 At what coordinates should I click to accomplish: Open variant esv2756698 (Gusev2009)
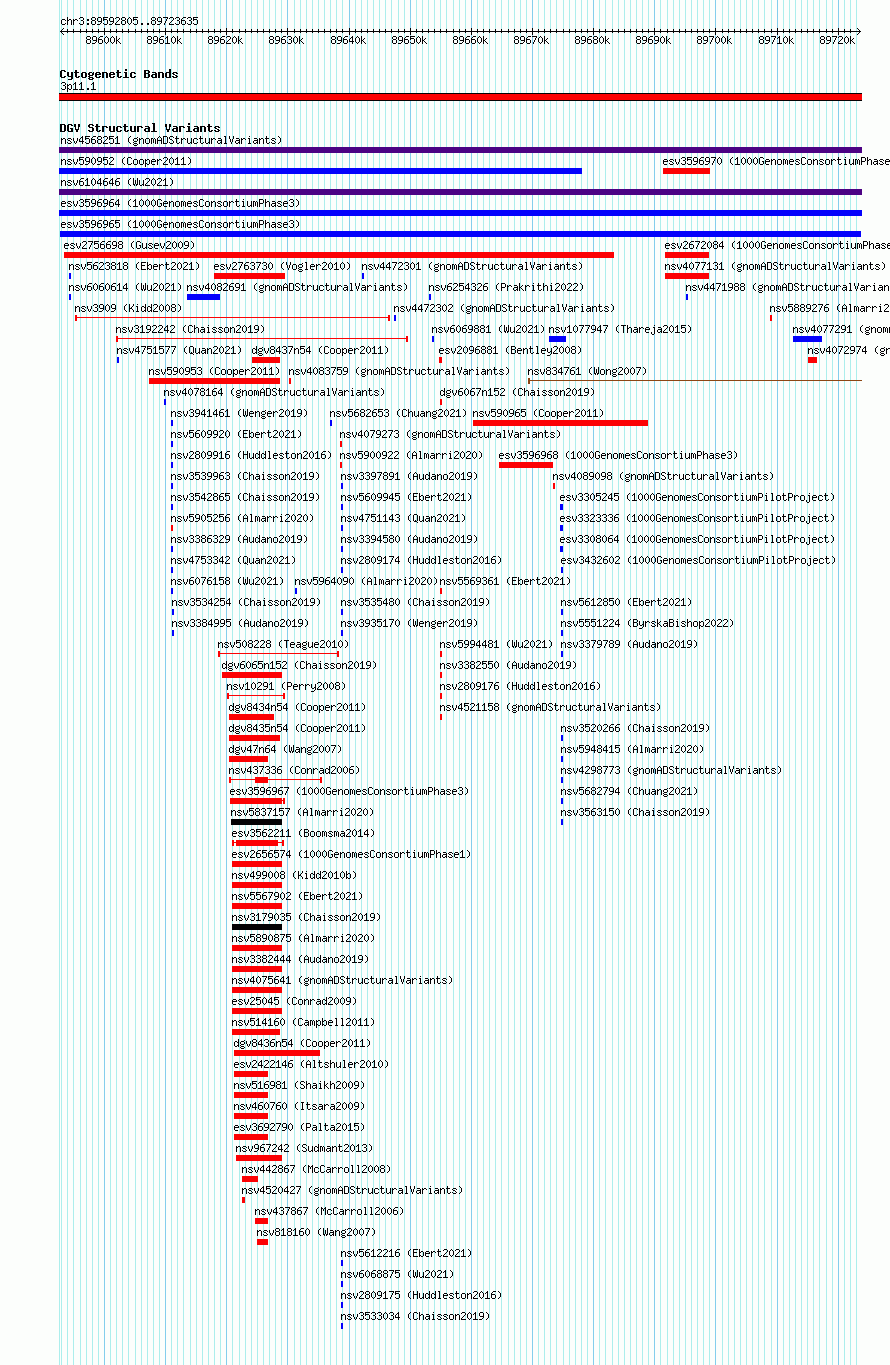pos(130,245)
